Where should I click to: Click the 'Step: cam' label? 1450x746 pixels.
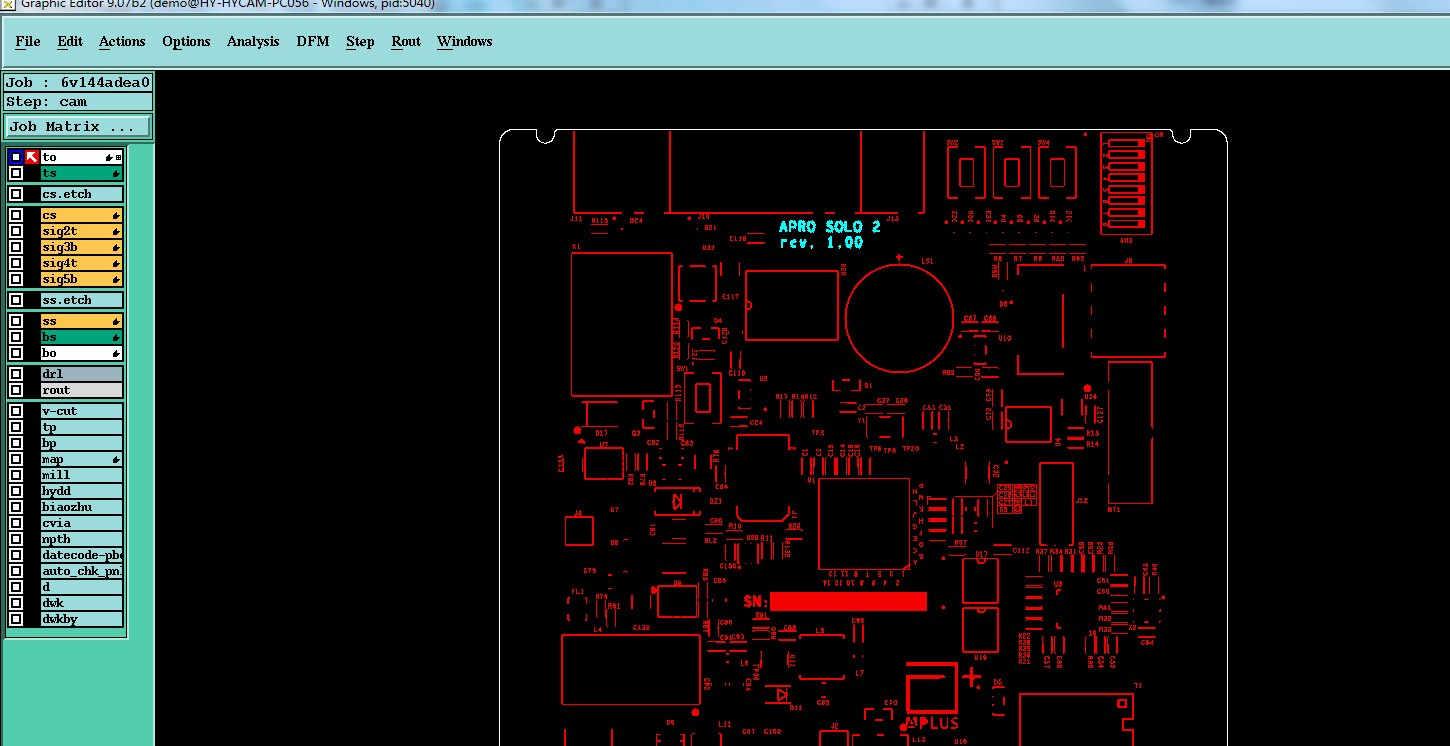[78, 102]
